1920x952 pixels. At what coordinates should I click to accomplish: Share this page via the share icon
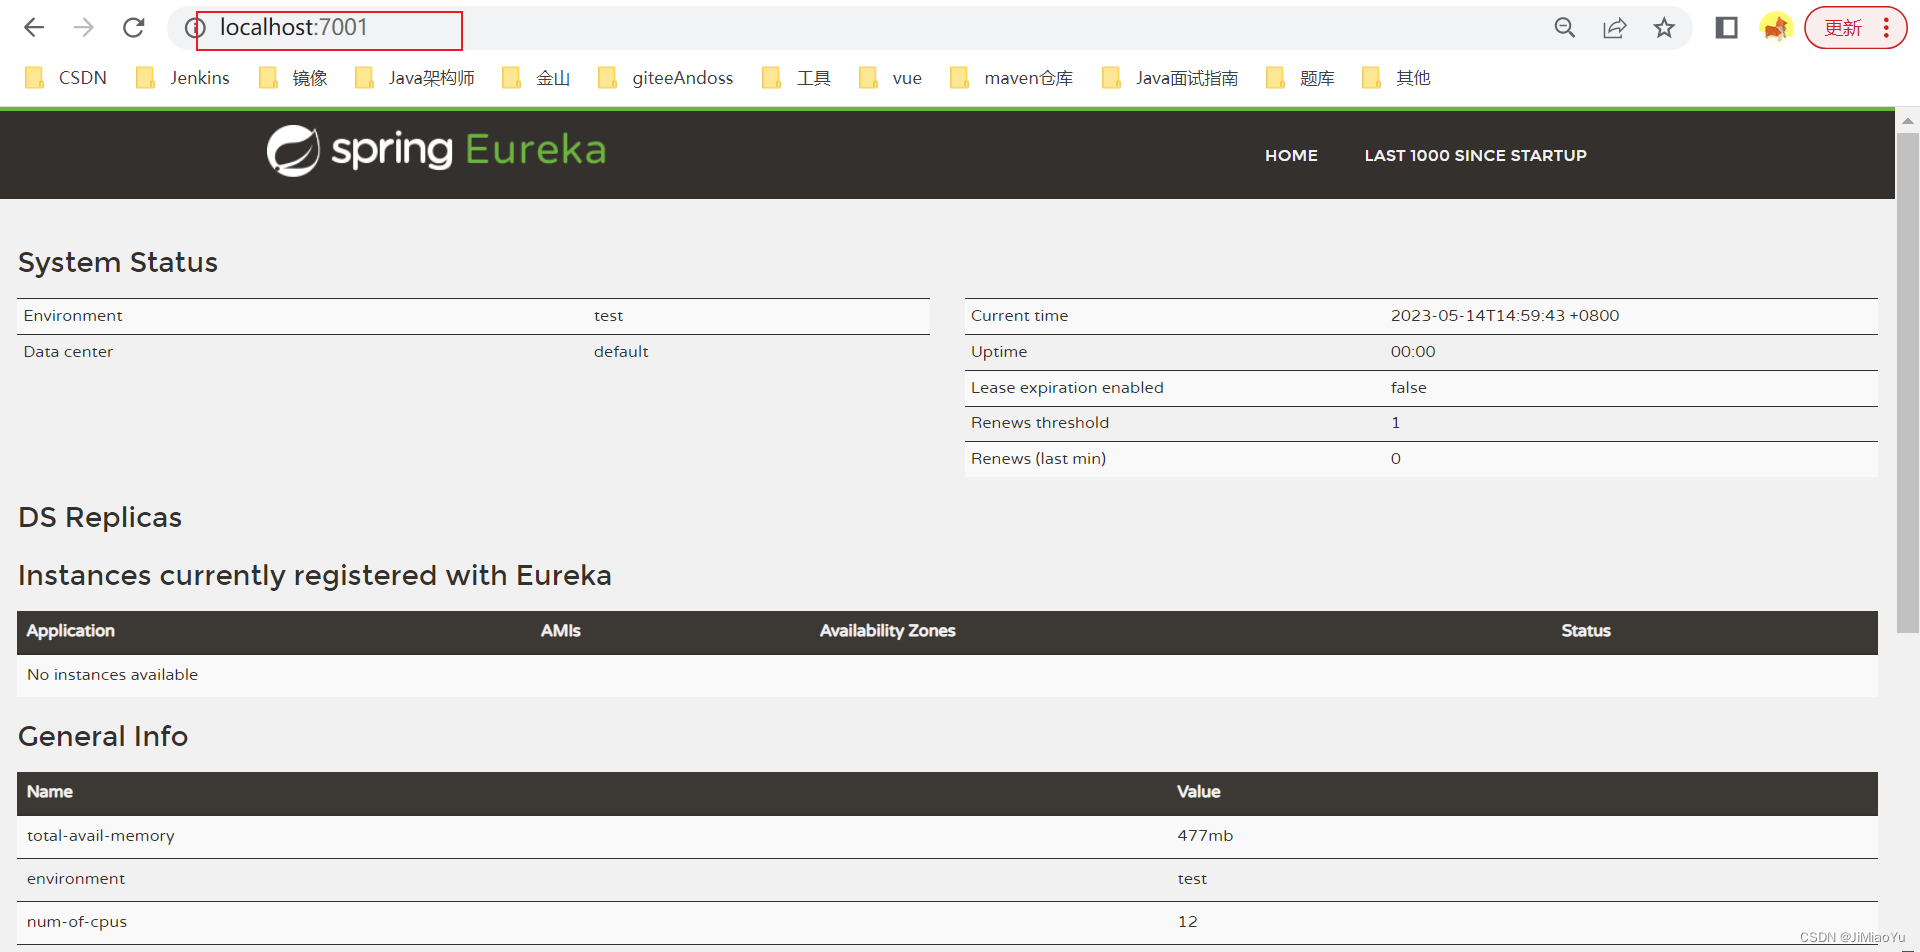1615,28
